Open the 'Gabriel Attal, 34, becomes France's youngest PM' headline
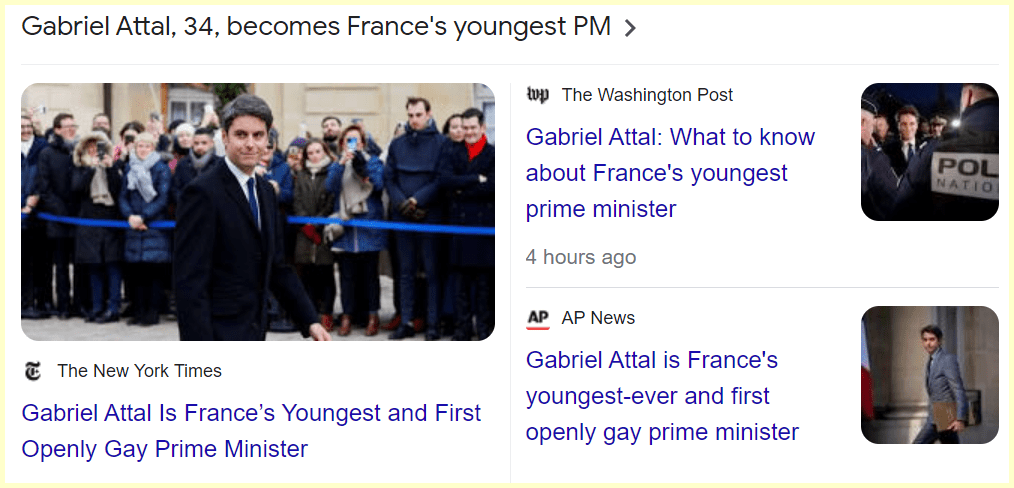The image size is (1014, 488). [315, 27]
